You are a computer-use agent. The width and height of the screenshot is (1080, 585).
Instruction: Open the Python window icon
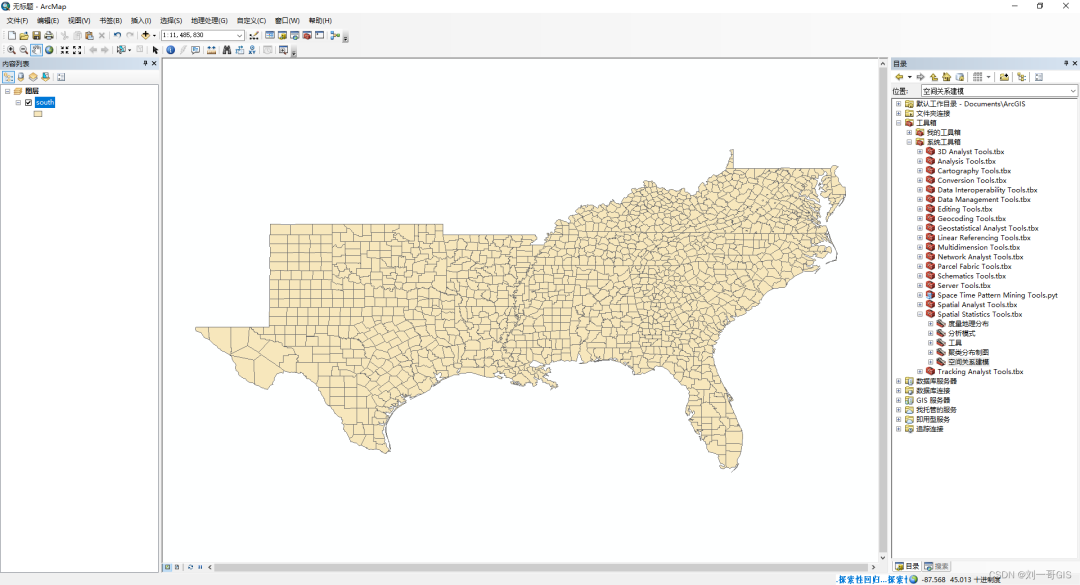click(x=320, y=35)
